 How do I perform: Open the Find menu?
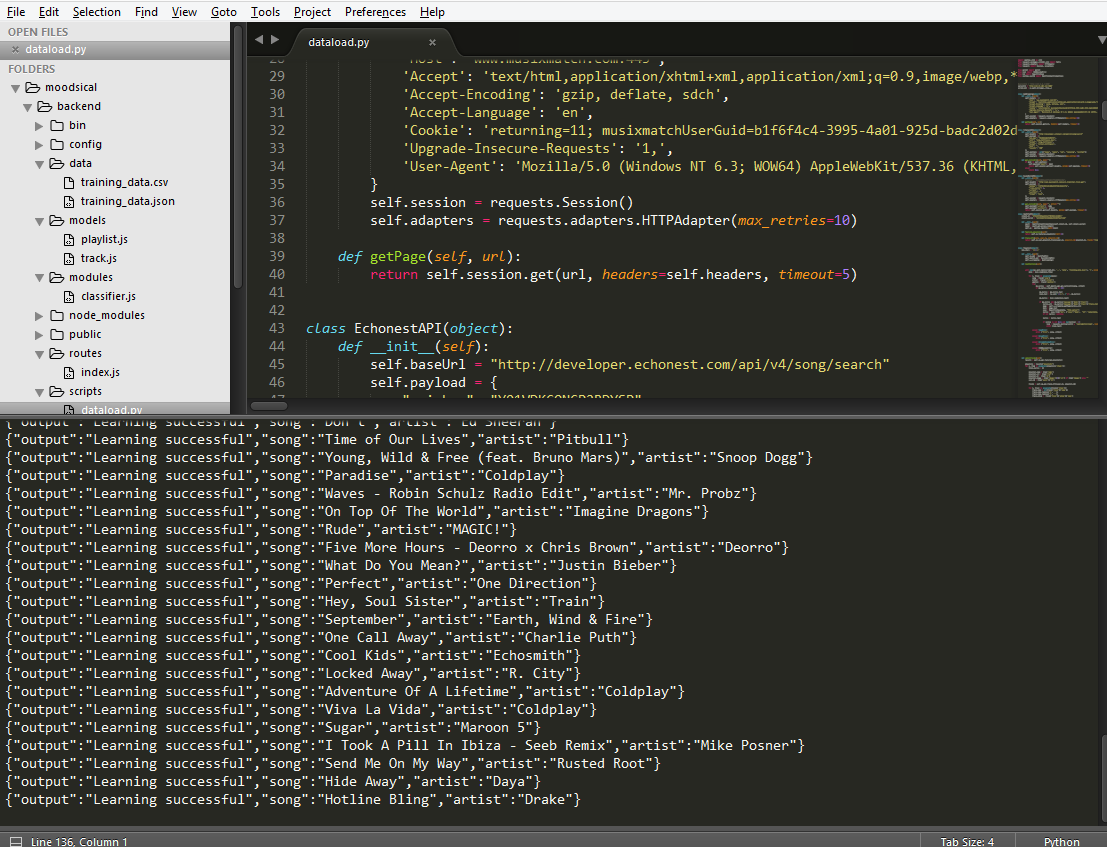[x=146, y=12]
